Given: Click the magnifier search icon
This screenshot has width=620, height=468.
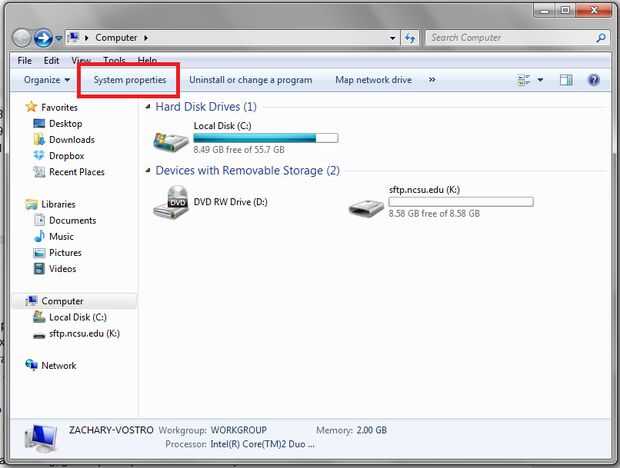Looking at the screenshot, I should click(x=601, y=38).
